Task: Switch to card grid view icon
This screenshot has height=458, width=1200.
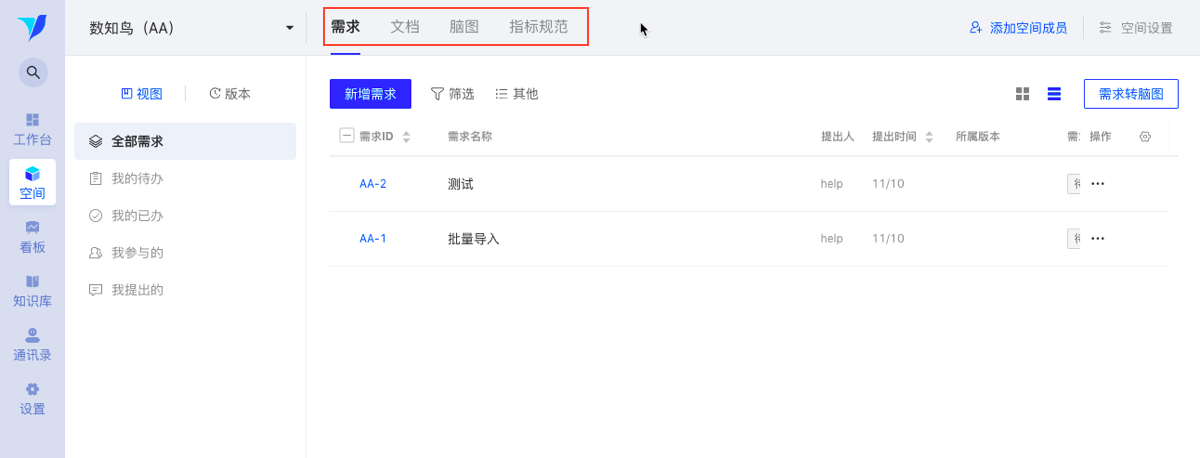Action: click(x=1022, y=94)
